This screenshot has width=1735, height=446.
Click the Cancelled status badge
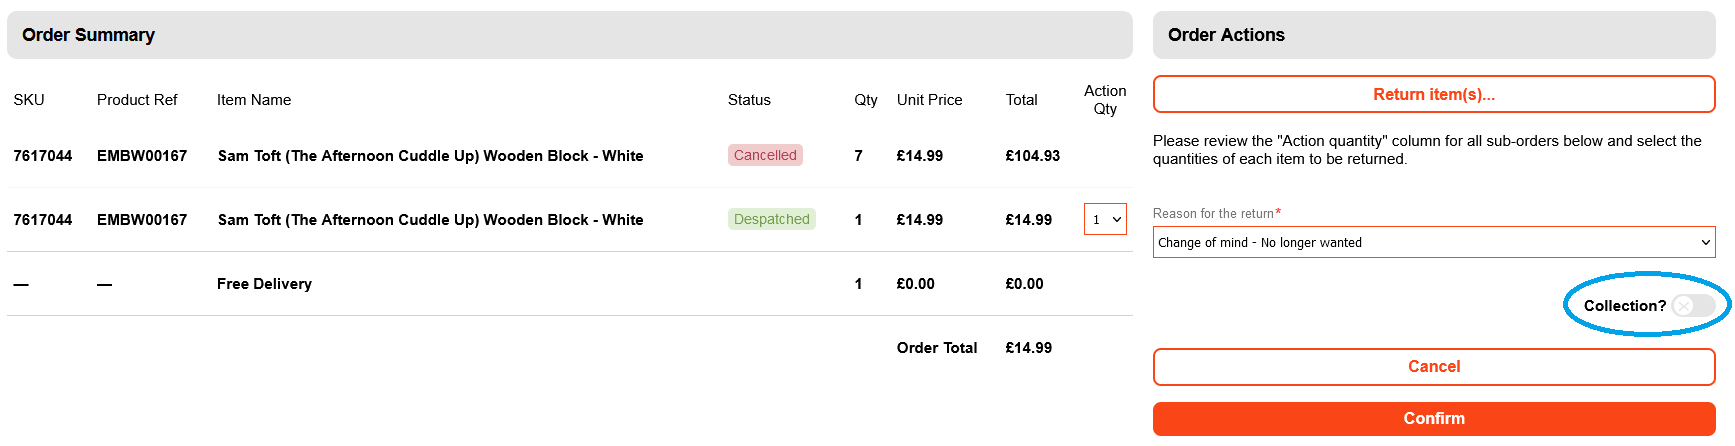click(x=765, y=155)
